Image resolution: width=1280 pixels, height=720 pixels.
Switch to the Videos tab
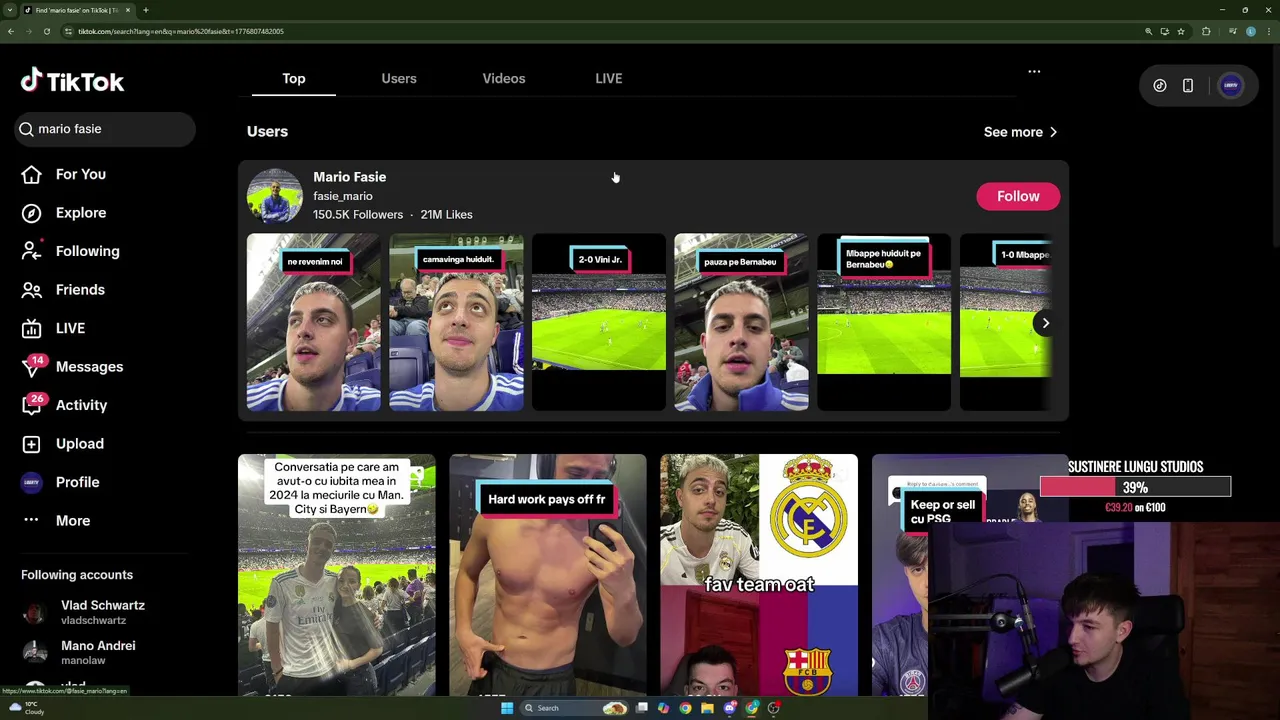point(504,78)
